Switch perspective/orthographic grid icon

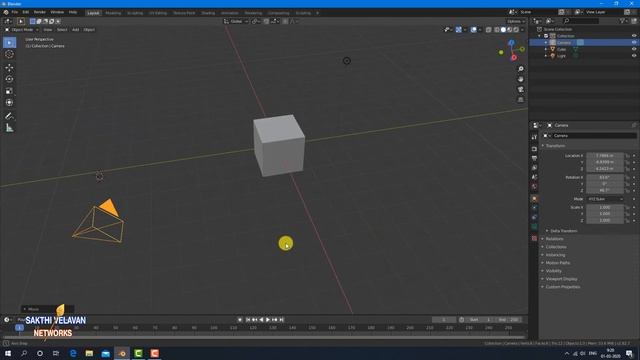[x=520, y=100]
